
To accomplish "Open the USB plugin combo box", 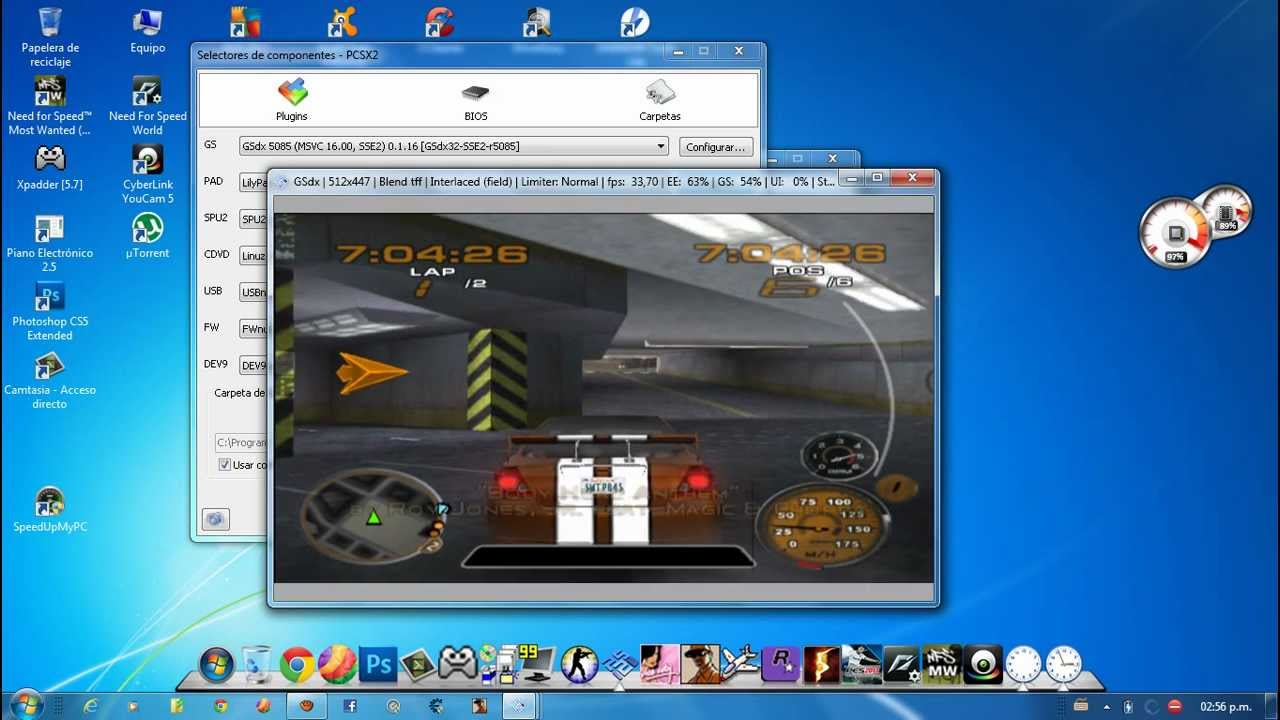I will tap(253, 292).
